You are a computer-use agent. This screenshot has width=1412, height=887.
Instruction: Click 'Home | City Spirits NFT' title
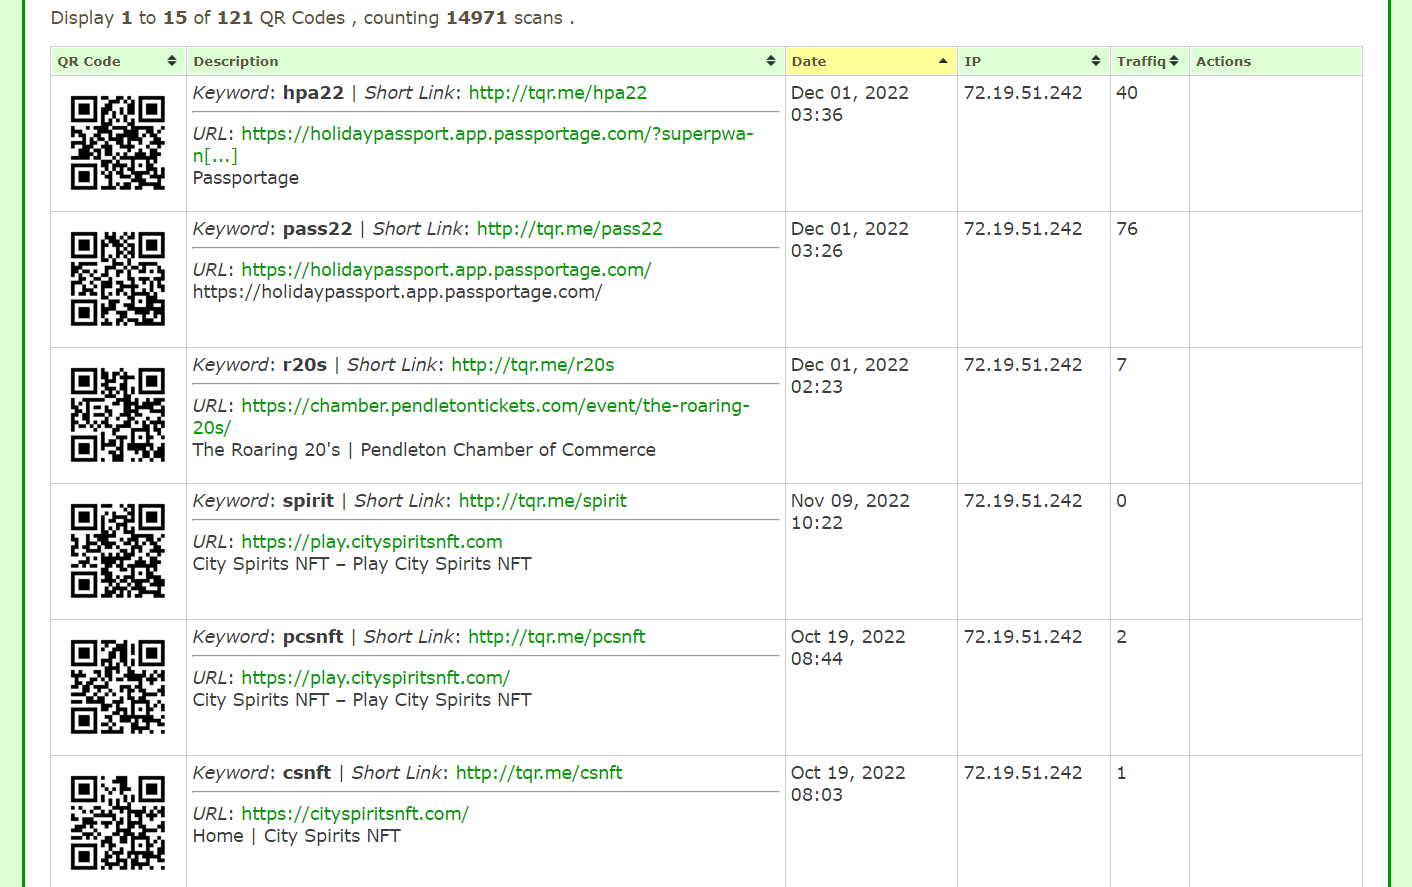pyautogui.click(x=297, y=836)
